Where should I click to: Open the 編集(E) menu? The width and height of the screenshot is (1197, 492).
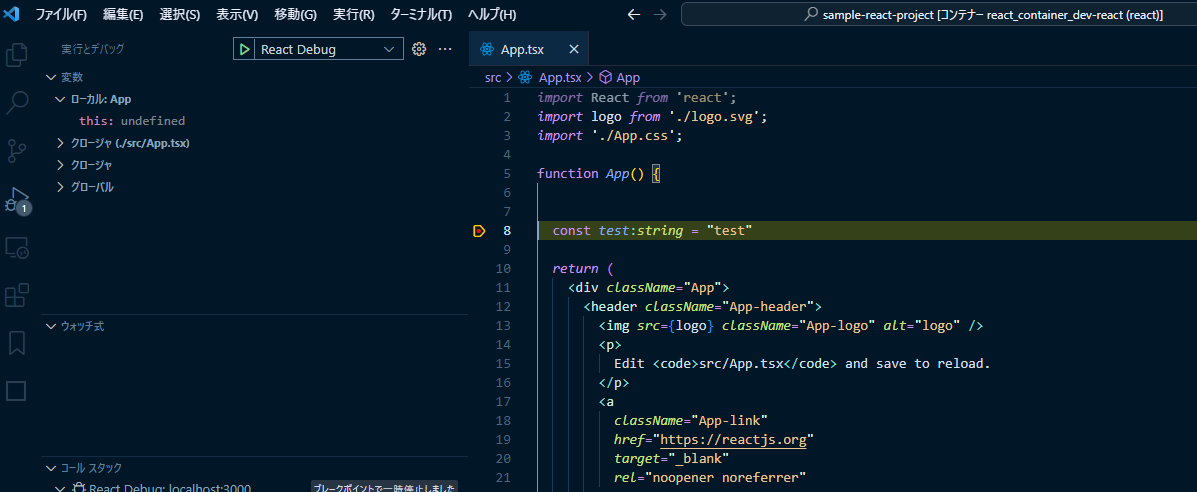click(123, 15)
